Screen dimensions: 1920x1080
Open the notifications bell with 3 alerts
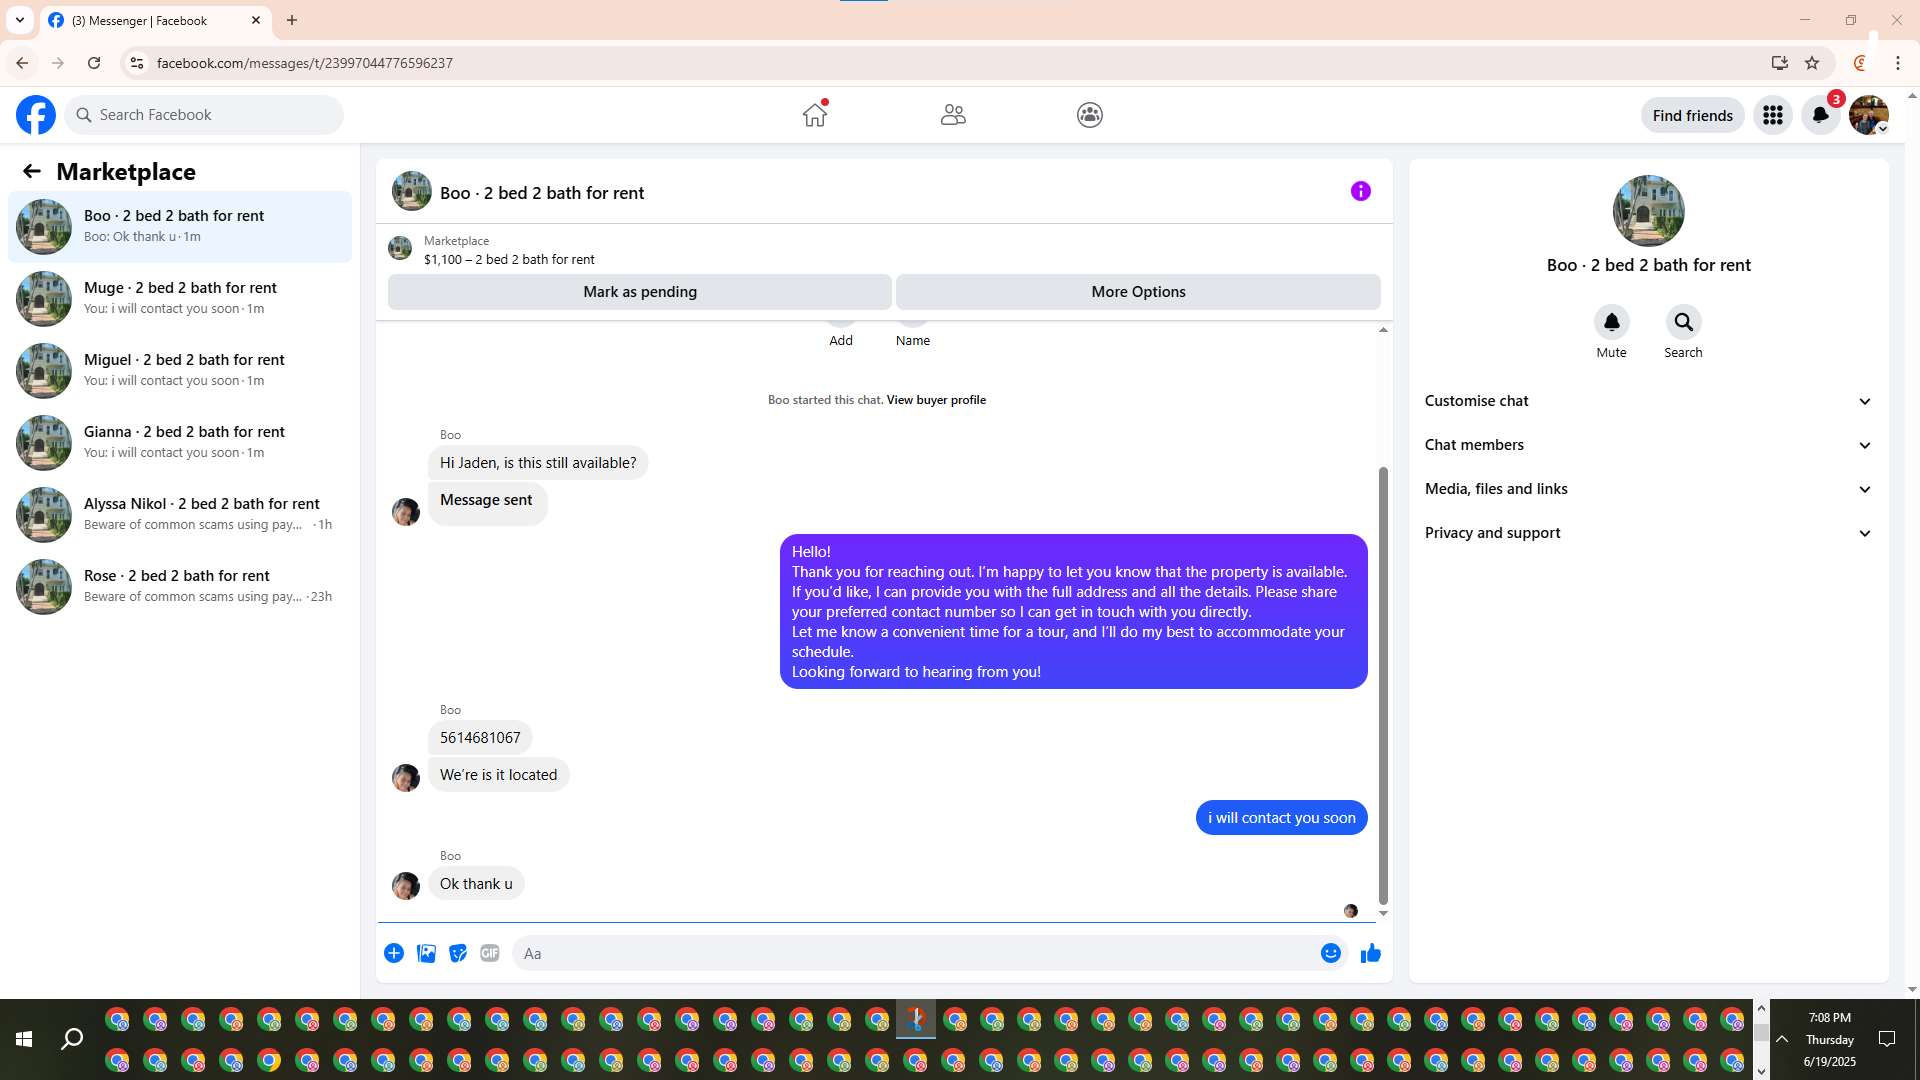click(x=1821, y=115)
